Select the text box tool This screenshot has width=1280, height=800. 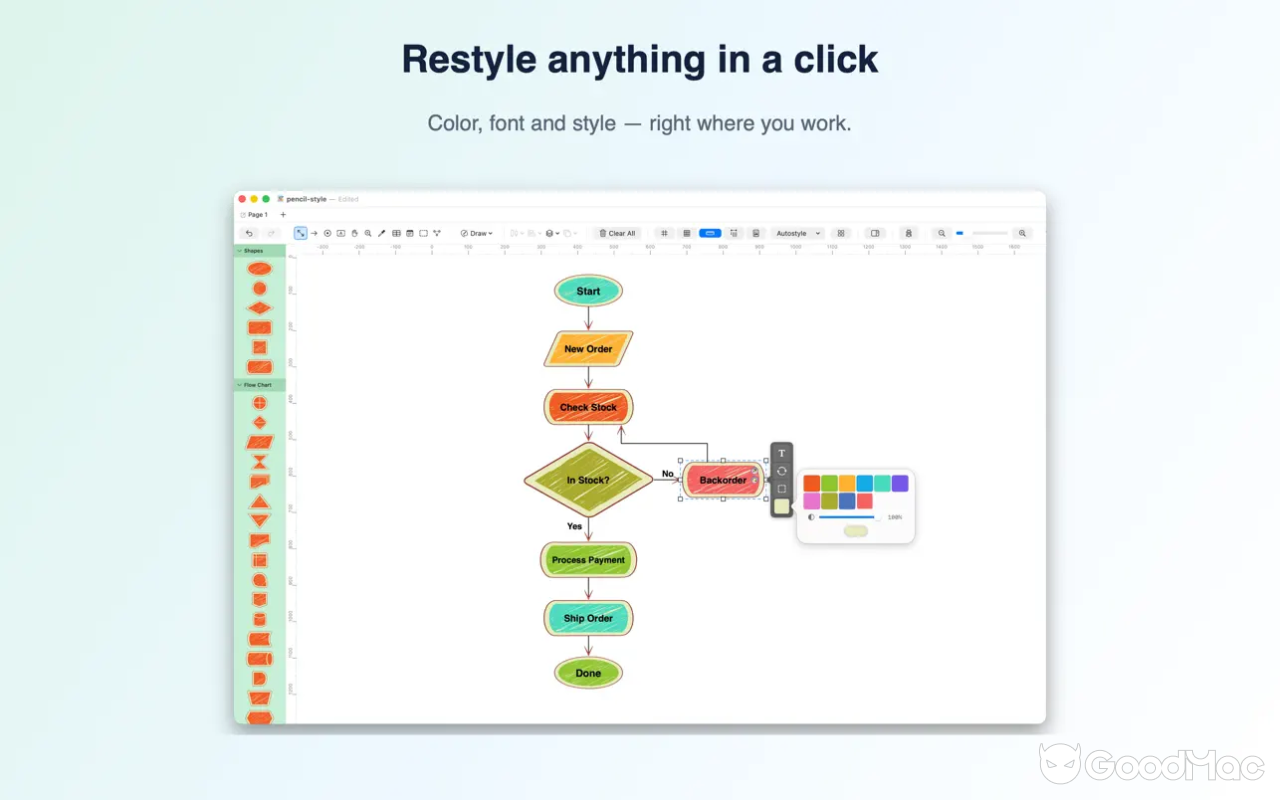[x=341, y=233]
